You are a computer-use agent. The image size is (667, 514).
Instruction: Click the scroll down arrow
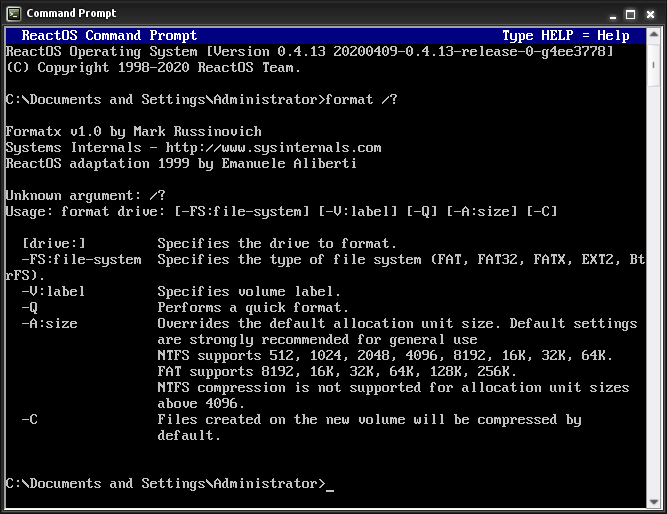tap(654, 501)
